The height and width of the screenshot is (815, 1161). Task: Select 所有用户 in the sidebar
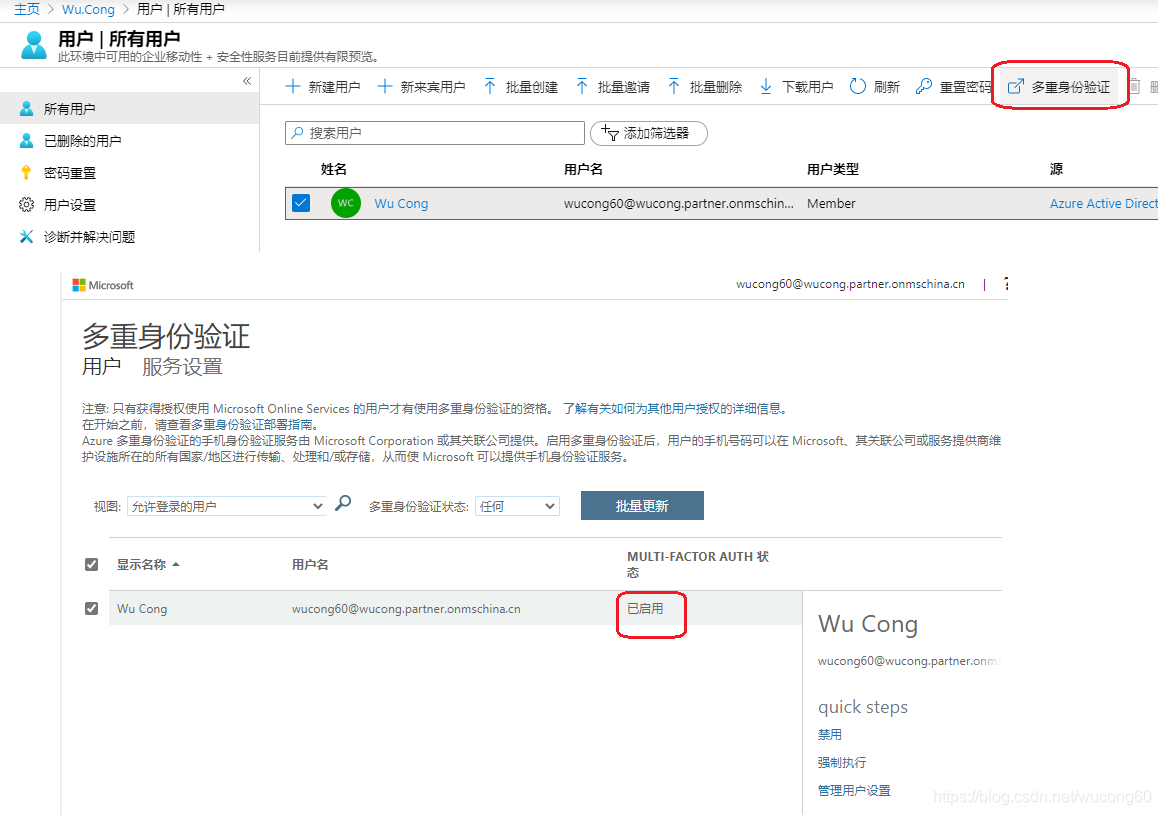click(x=130, y=109)
